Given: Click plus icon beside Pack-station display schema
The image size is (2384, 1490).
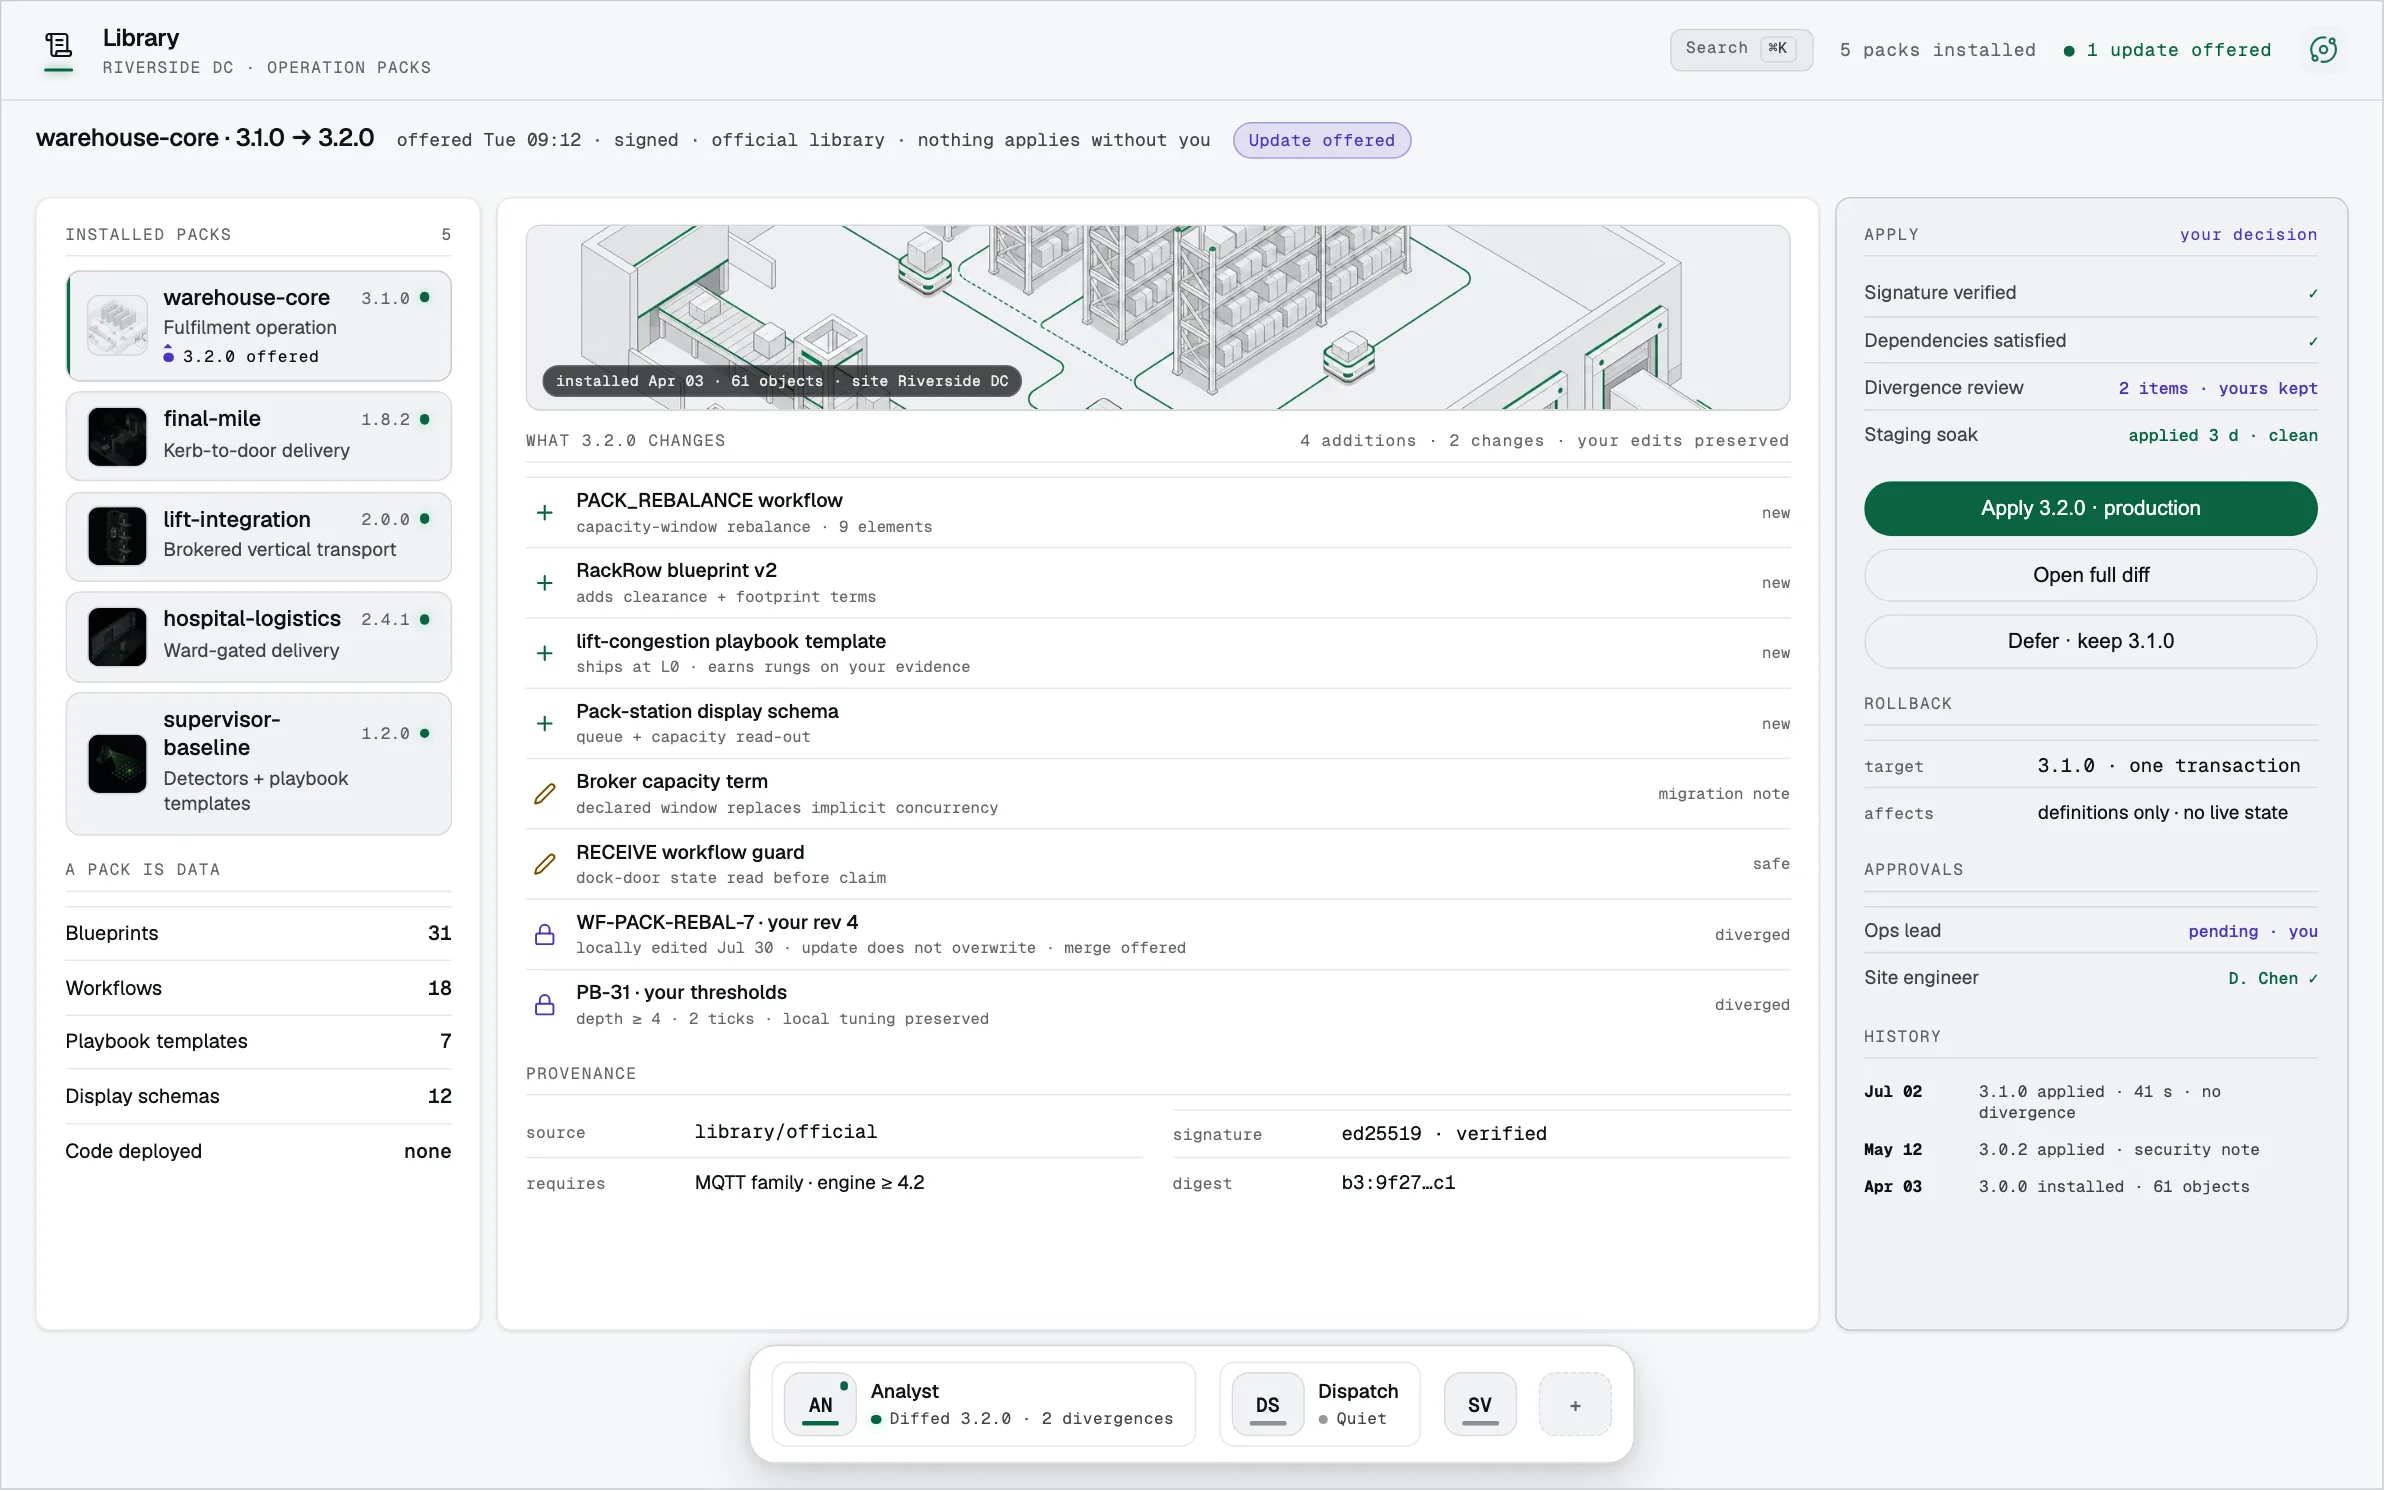Looking at the screenshot, I should coord(545,723).
